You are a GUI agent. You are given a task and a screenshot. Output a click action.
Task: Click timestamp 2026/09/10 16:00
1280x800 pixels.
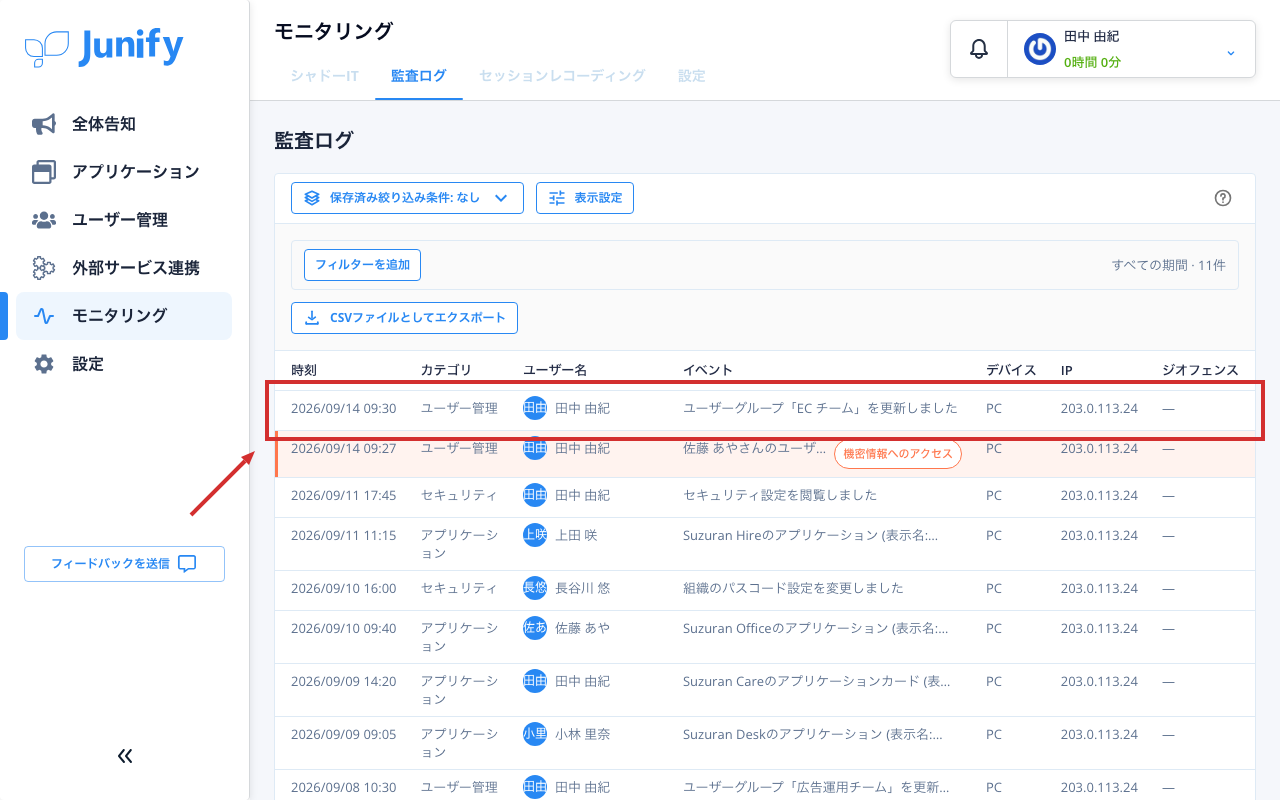click(x=343, y=588)
